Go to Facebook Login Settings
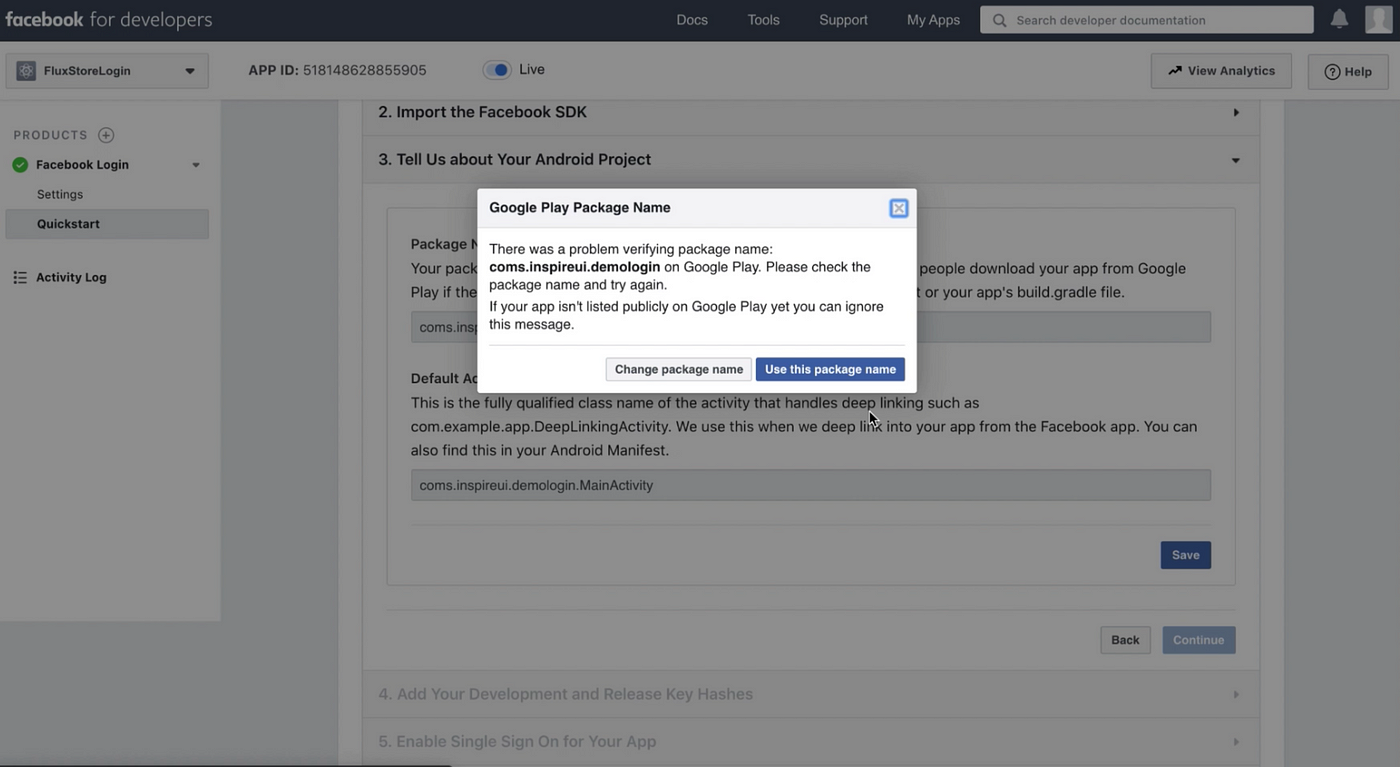 coord(60,194)
